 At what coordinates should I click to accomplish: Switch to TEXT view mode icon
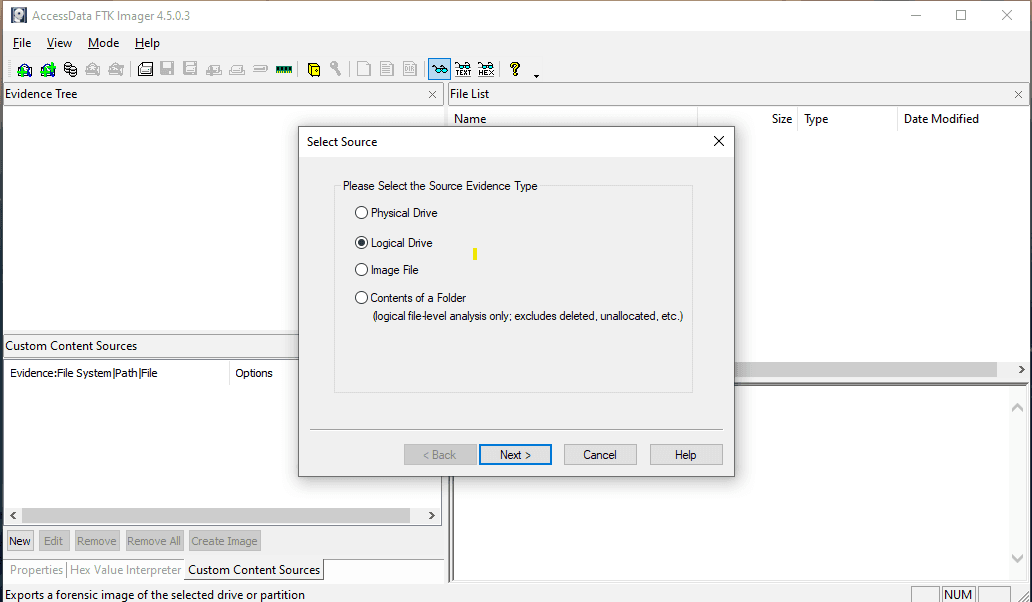[463, 68]
